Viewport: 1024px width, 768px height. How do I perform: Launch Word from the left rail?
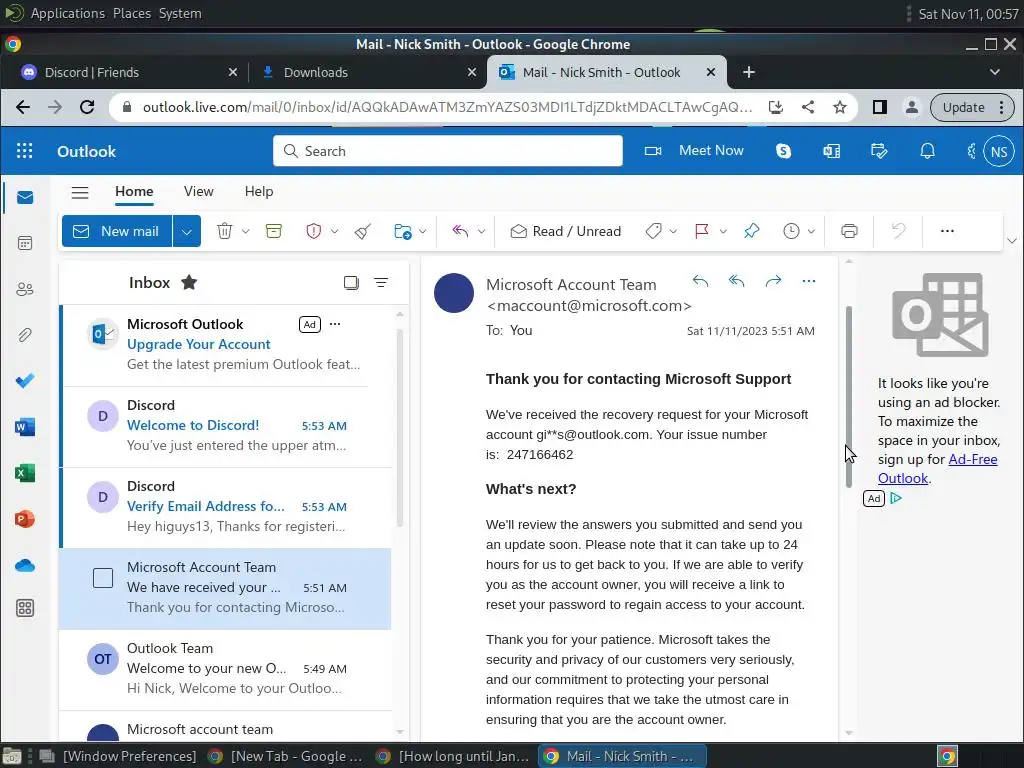tap(25, 427)
